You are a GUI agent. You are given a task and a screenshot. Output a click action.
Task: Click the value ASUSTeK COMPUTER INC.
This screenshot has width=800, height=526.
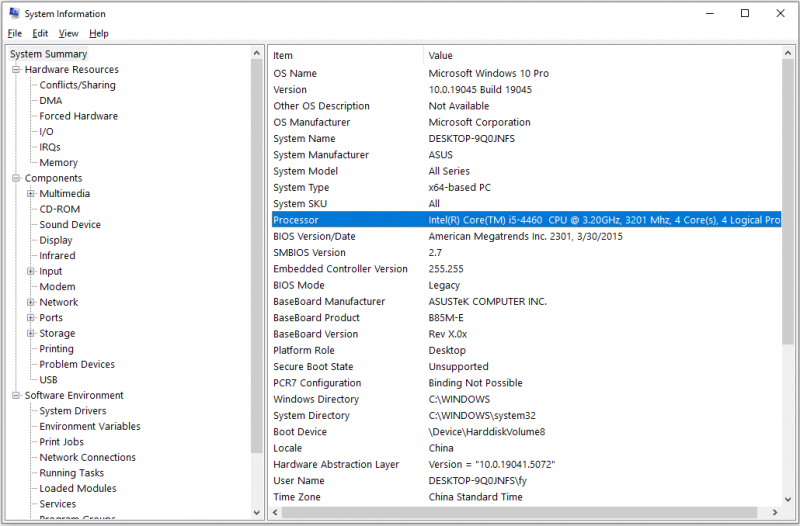coord(487,302)
